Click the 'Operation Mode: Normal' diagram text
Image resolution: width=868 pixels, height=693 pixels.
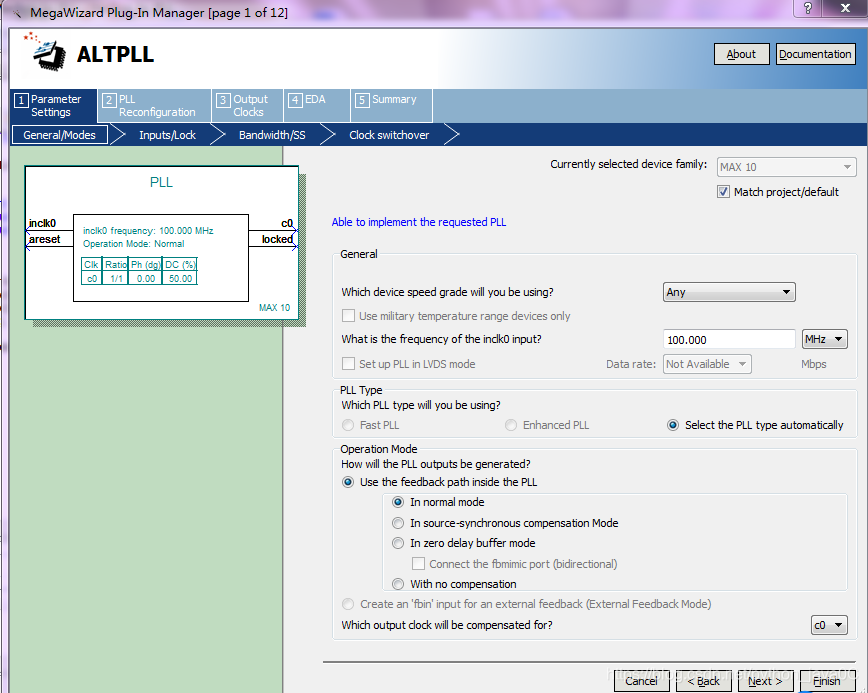tap(133, 244)
